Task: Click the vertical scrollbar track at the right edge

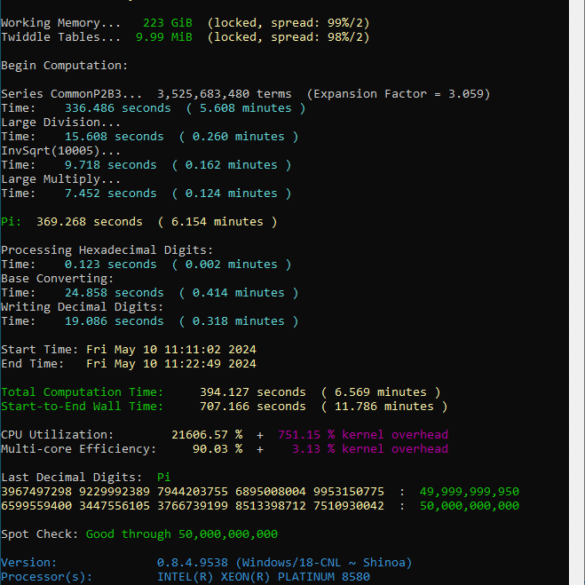Action: click(x=577, y=292)
